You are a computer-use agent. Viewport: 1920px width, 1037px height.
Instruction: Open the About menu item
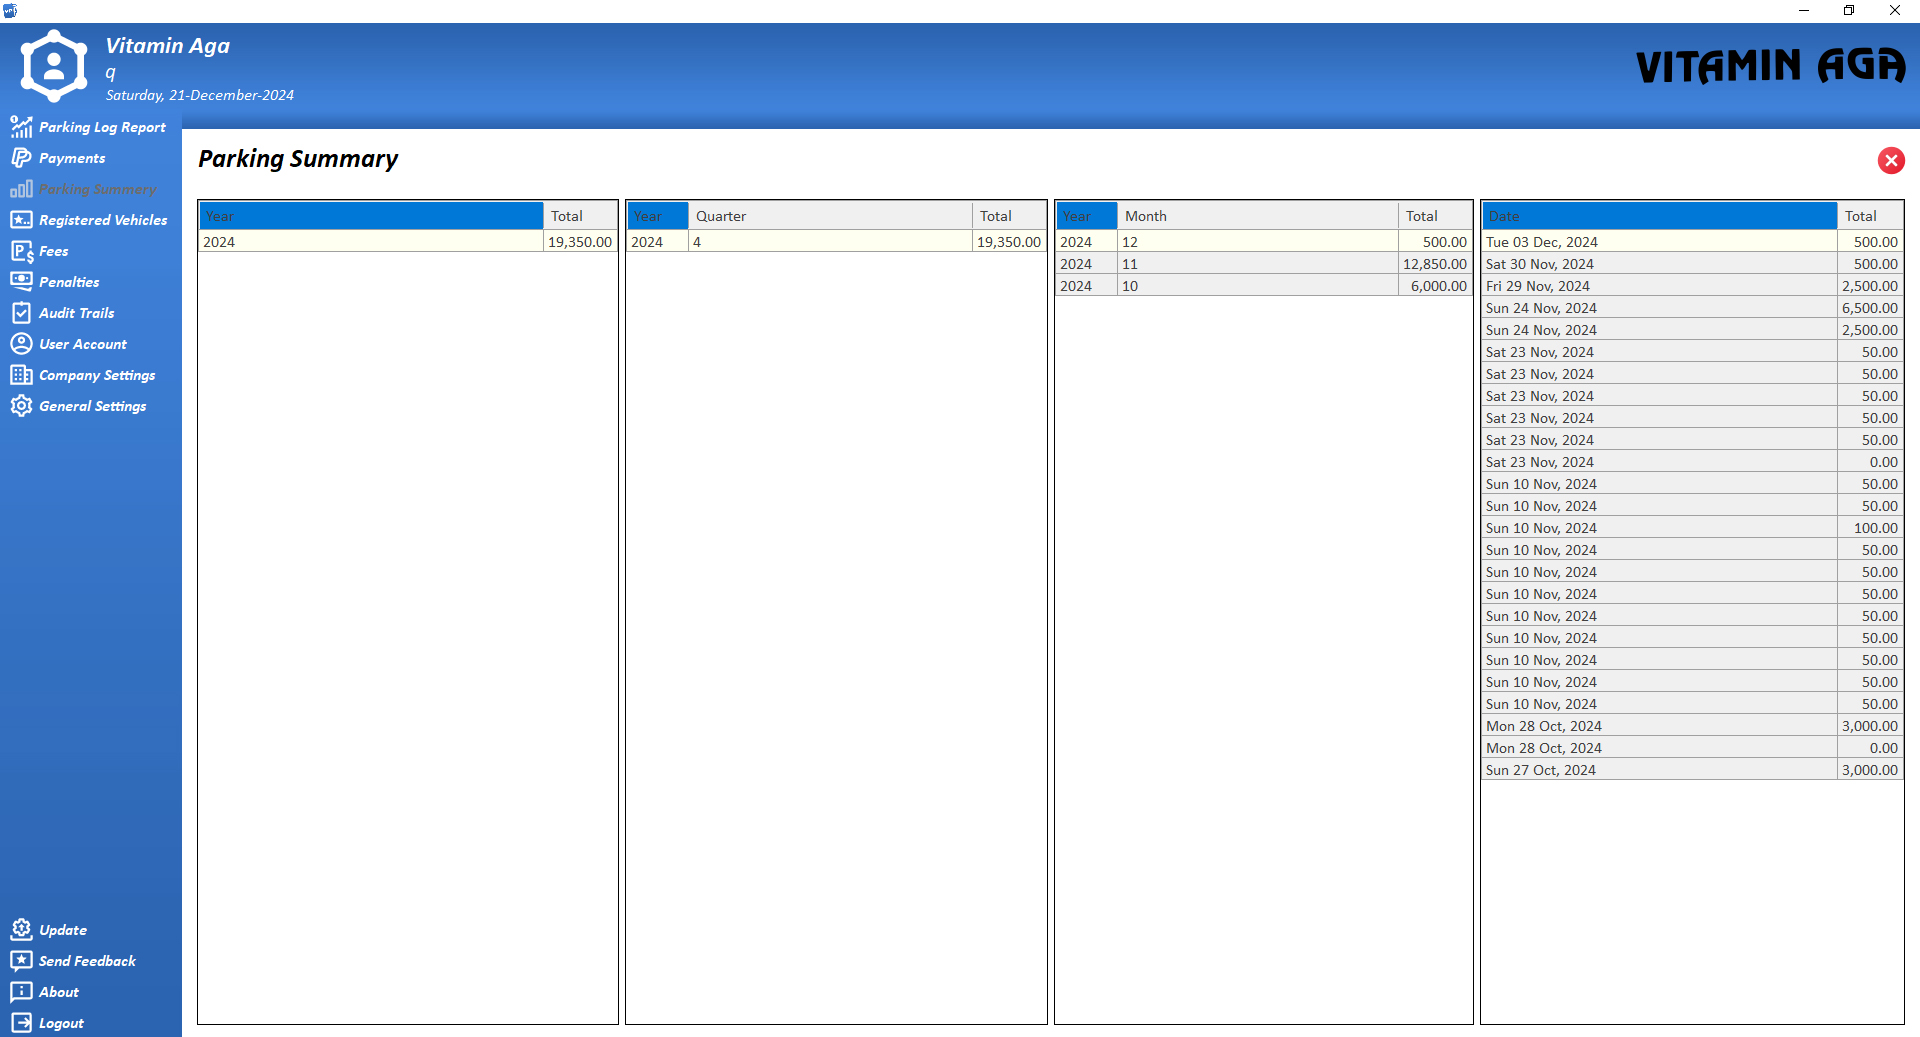click(x=58, y=992)
